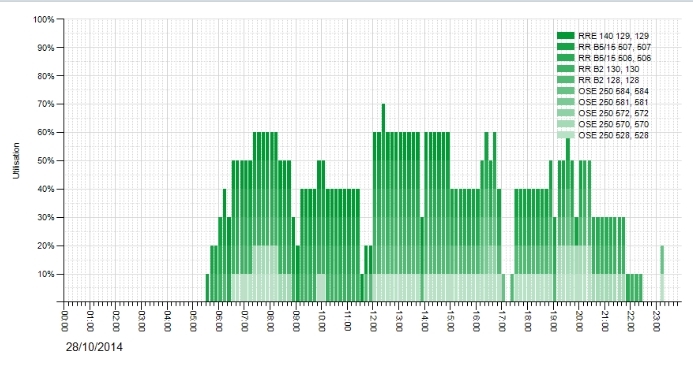Click the RRE 140 129 legend color swatch
The width and height of the screenshot is (693, 366).
click(x=565, y=36)
